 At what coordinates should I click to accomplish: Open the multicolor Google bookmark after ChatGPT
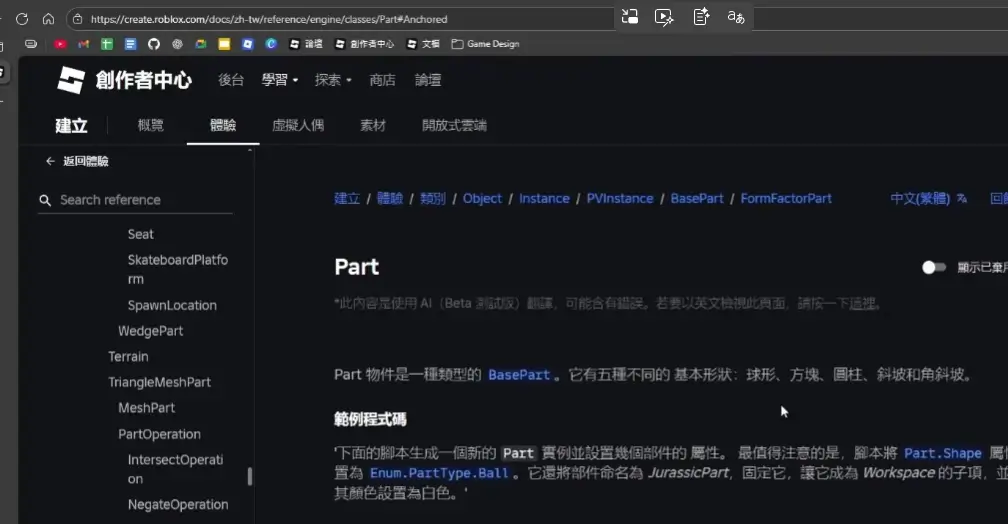201,44
